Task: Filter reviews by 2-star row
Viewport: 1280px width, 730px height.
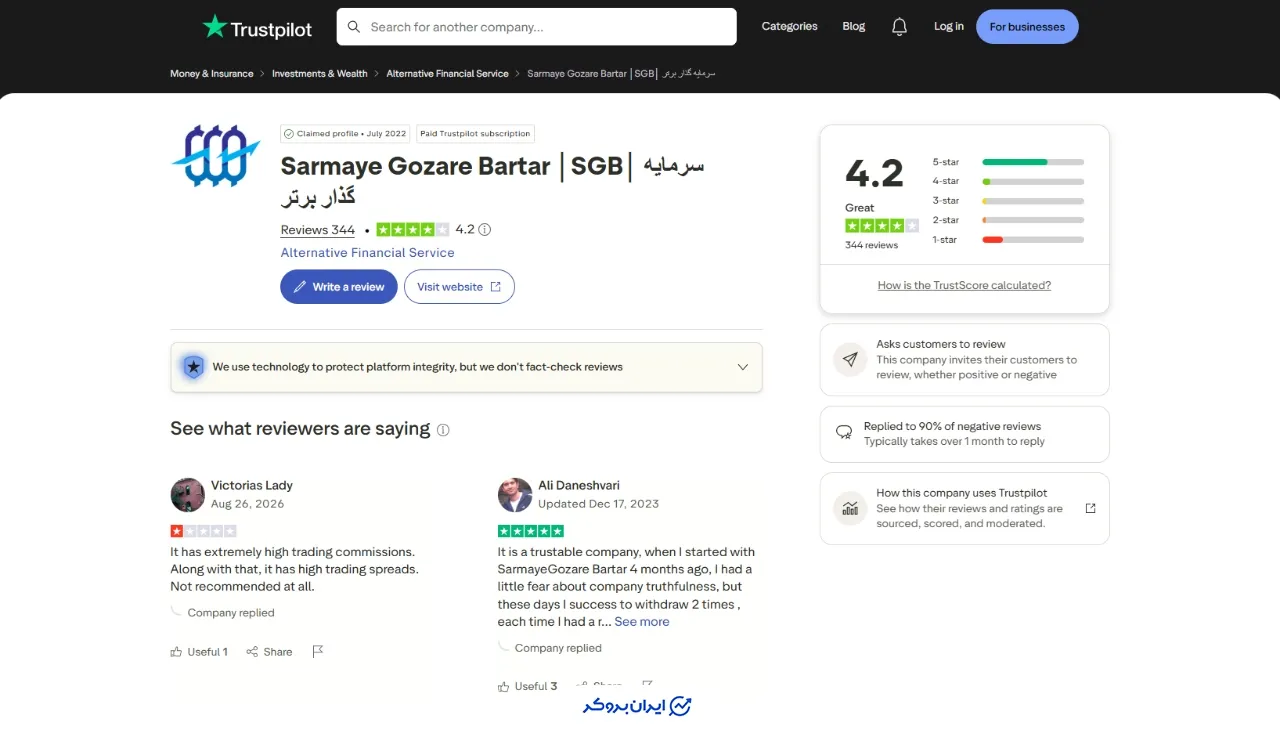Action: click(x=1008, y=220)
